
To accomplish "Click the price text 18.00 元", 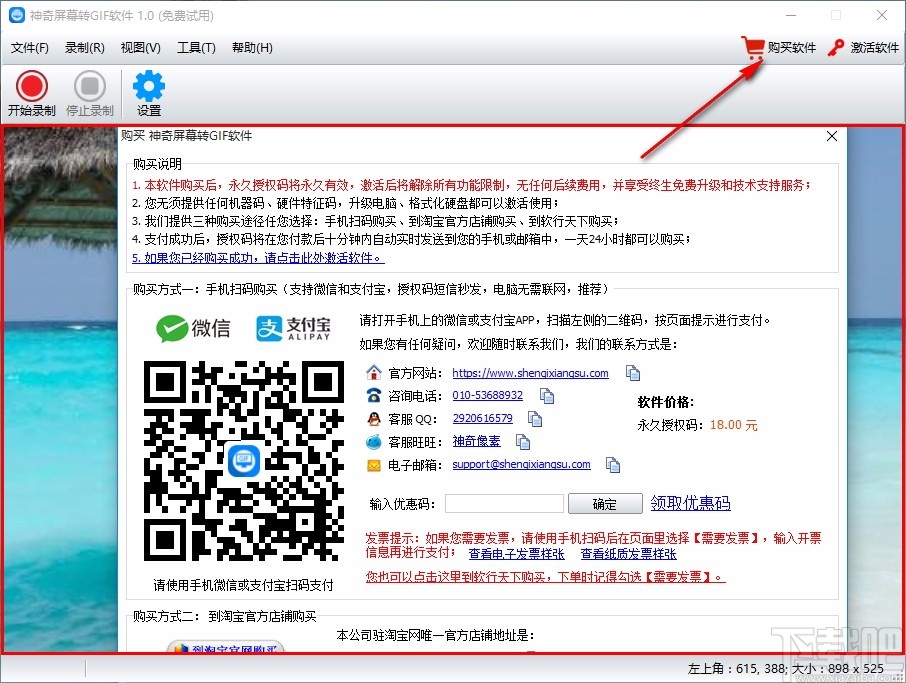I will tap(733, 425).
